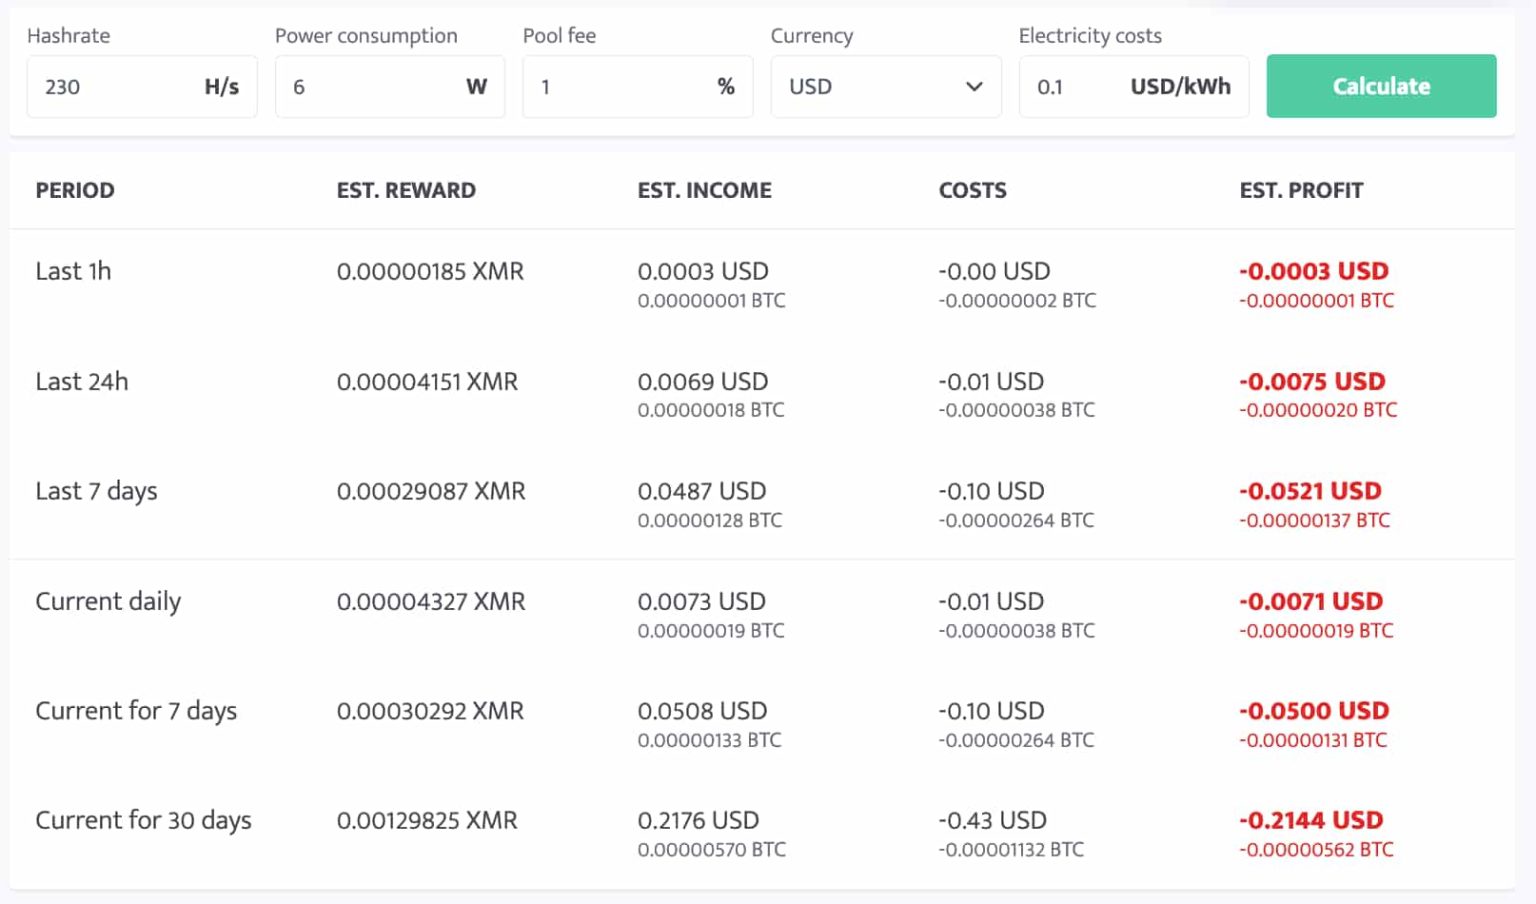This screenshot has height=904, width=1536.
Task: Click the PERIOD column header
Action: coord(75,190)
